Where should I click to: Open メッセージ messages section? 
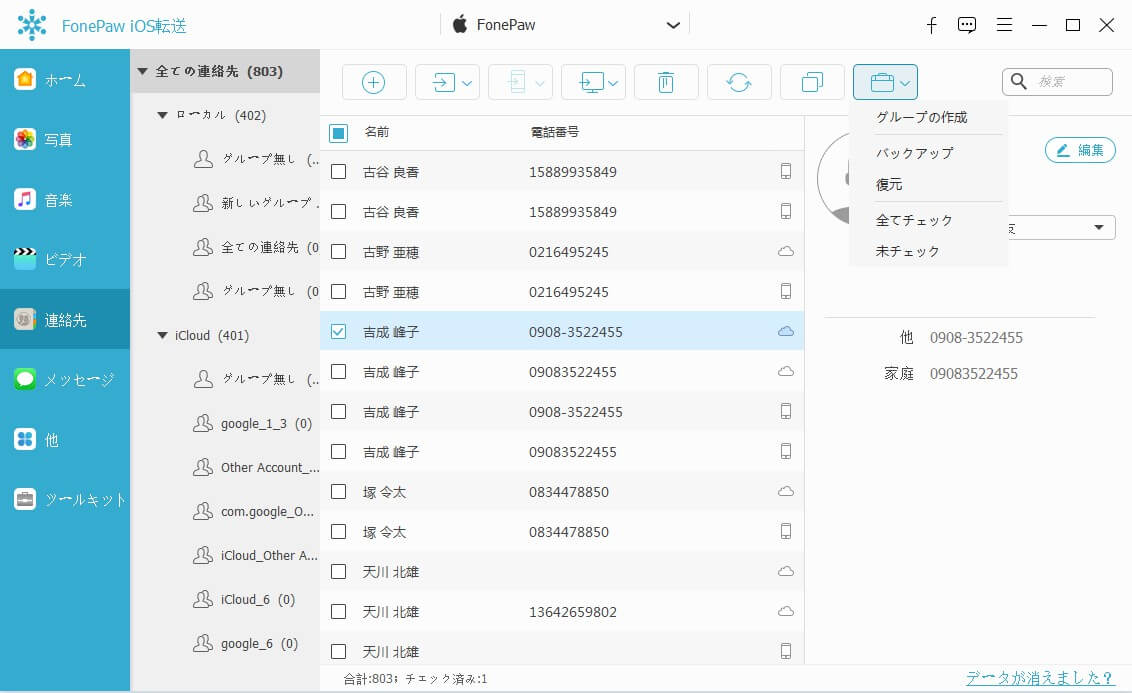point(65,379)
